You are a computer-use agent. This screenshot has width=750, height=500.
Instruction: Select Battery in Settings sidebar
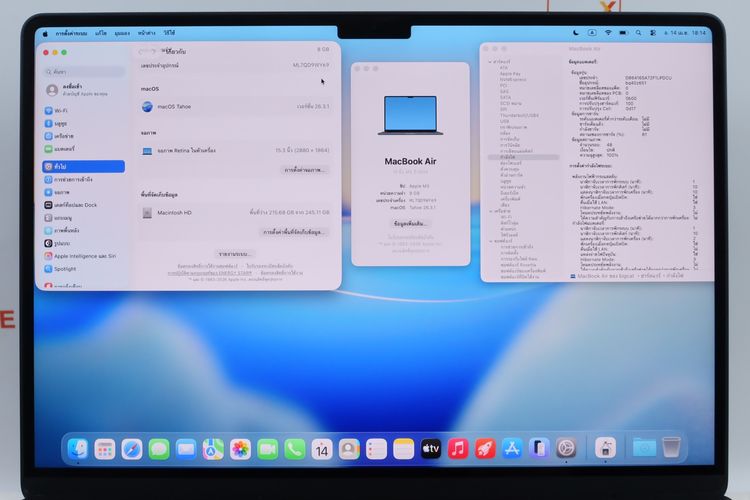[83, 149]
